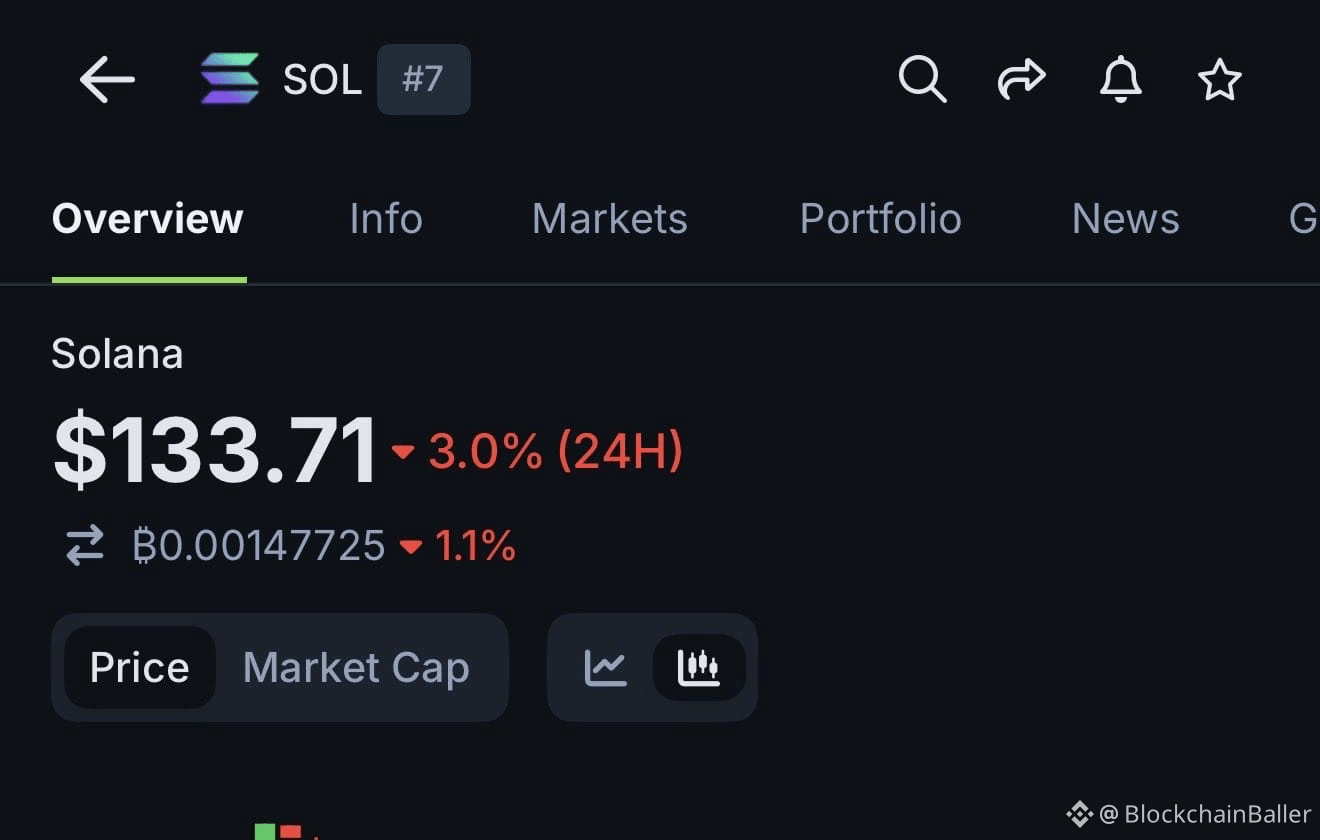Switch to the Info tab
1320x840 pixels.
(386, 219)
